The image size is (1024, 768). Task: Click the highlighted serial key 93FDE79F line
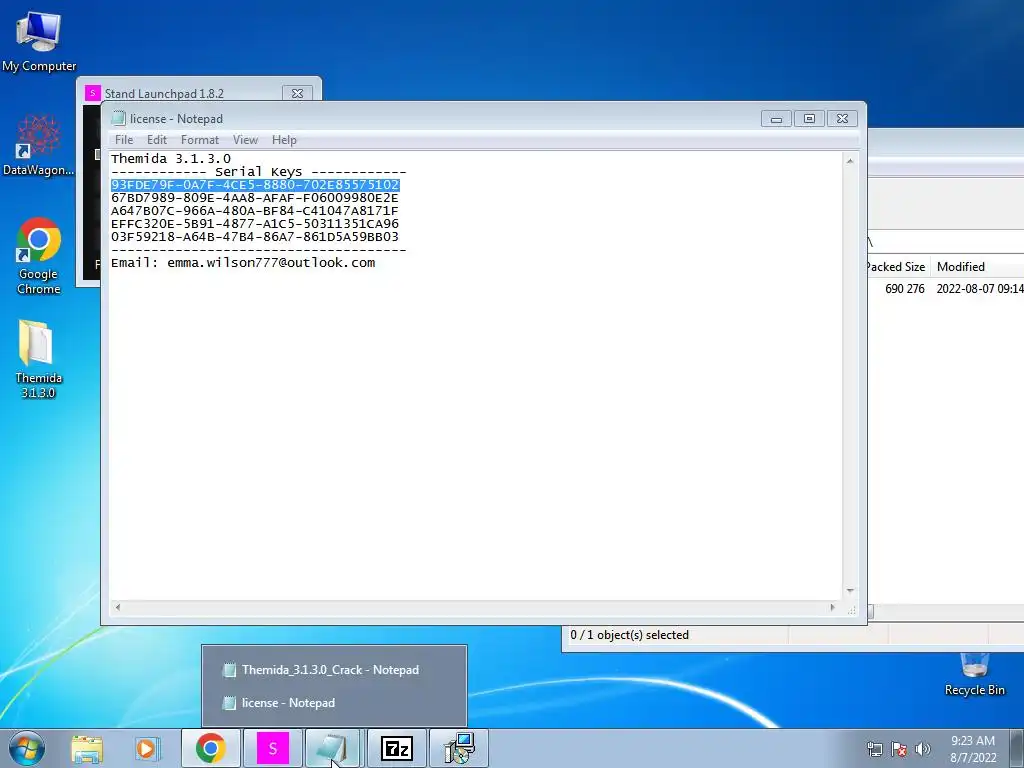(255, 185)
